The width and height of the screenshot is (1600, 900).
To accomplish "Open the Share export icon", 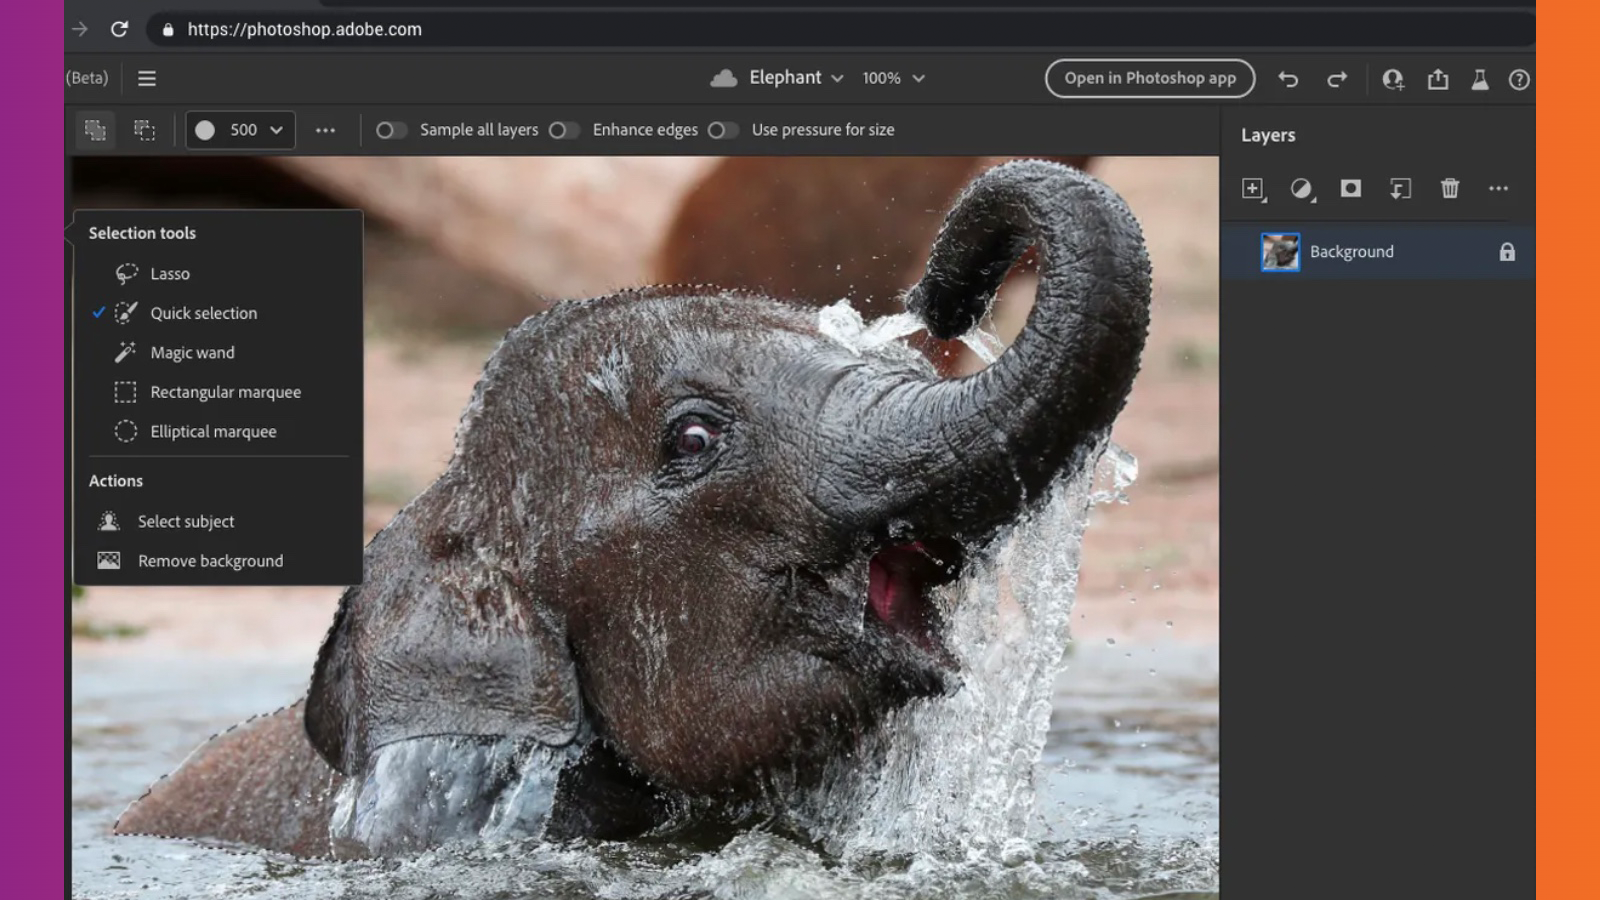I will pyautogui.click(x=1438, y=78).
